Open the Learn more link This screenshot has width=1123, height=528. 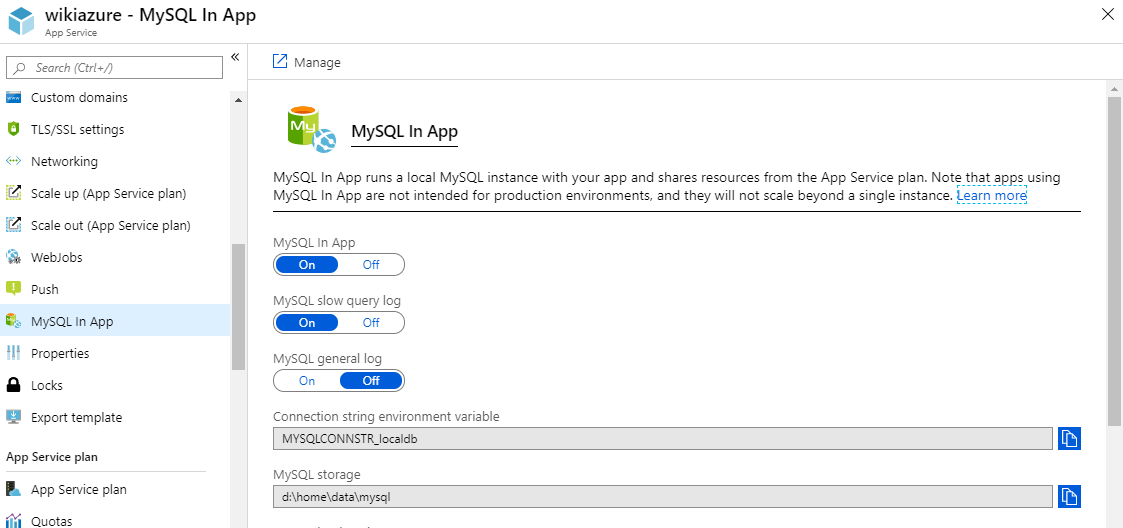992,196
